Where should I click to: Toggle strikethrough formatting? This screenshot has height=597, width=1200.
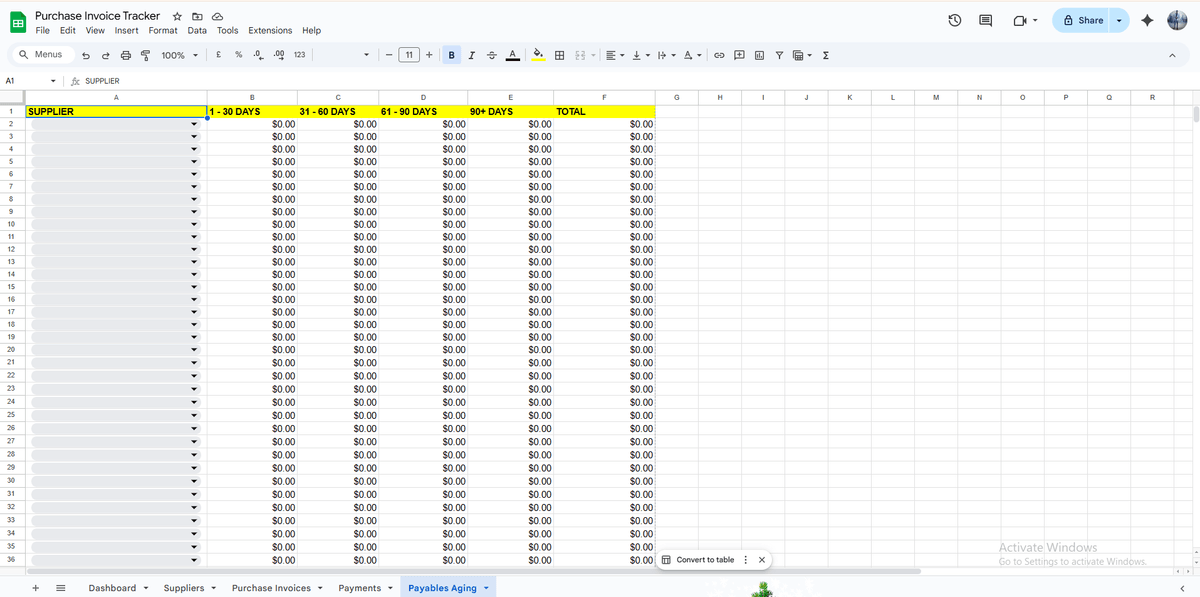[491, 55]
